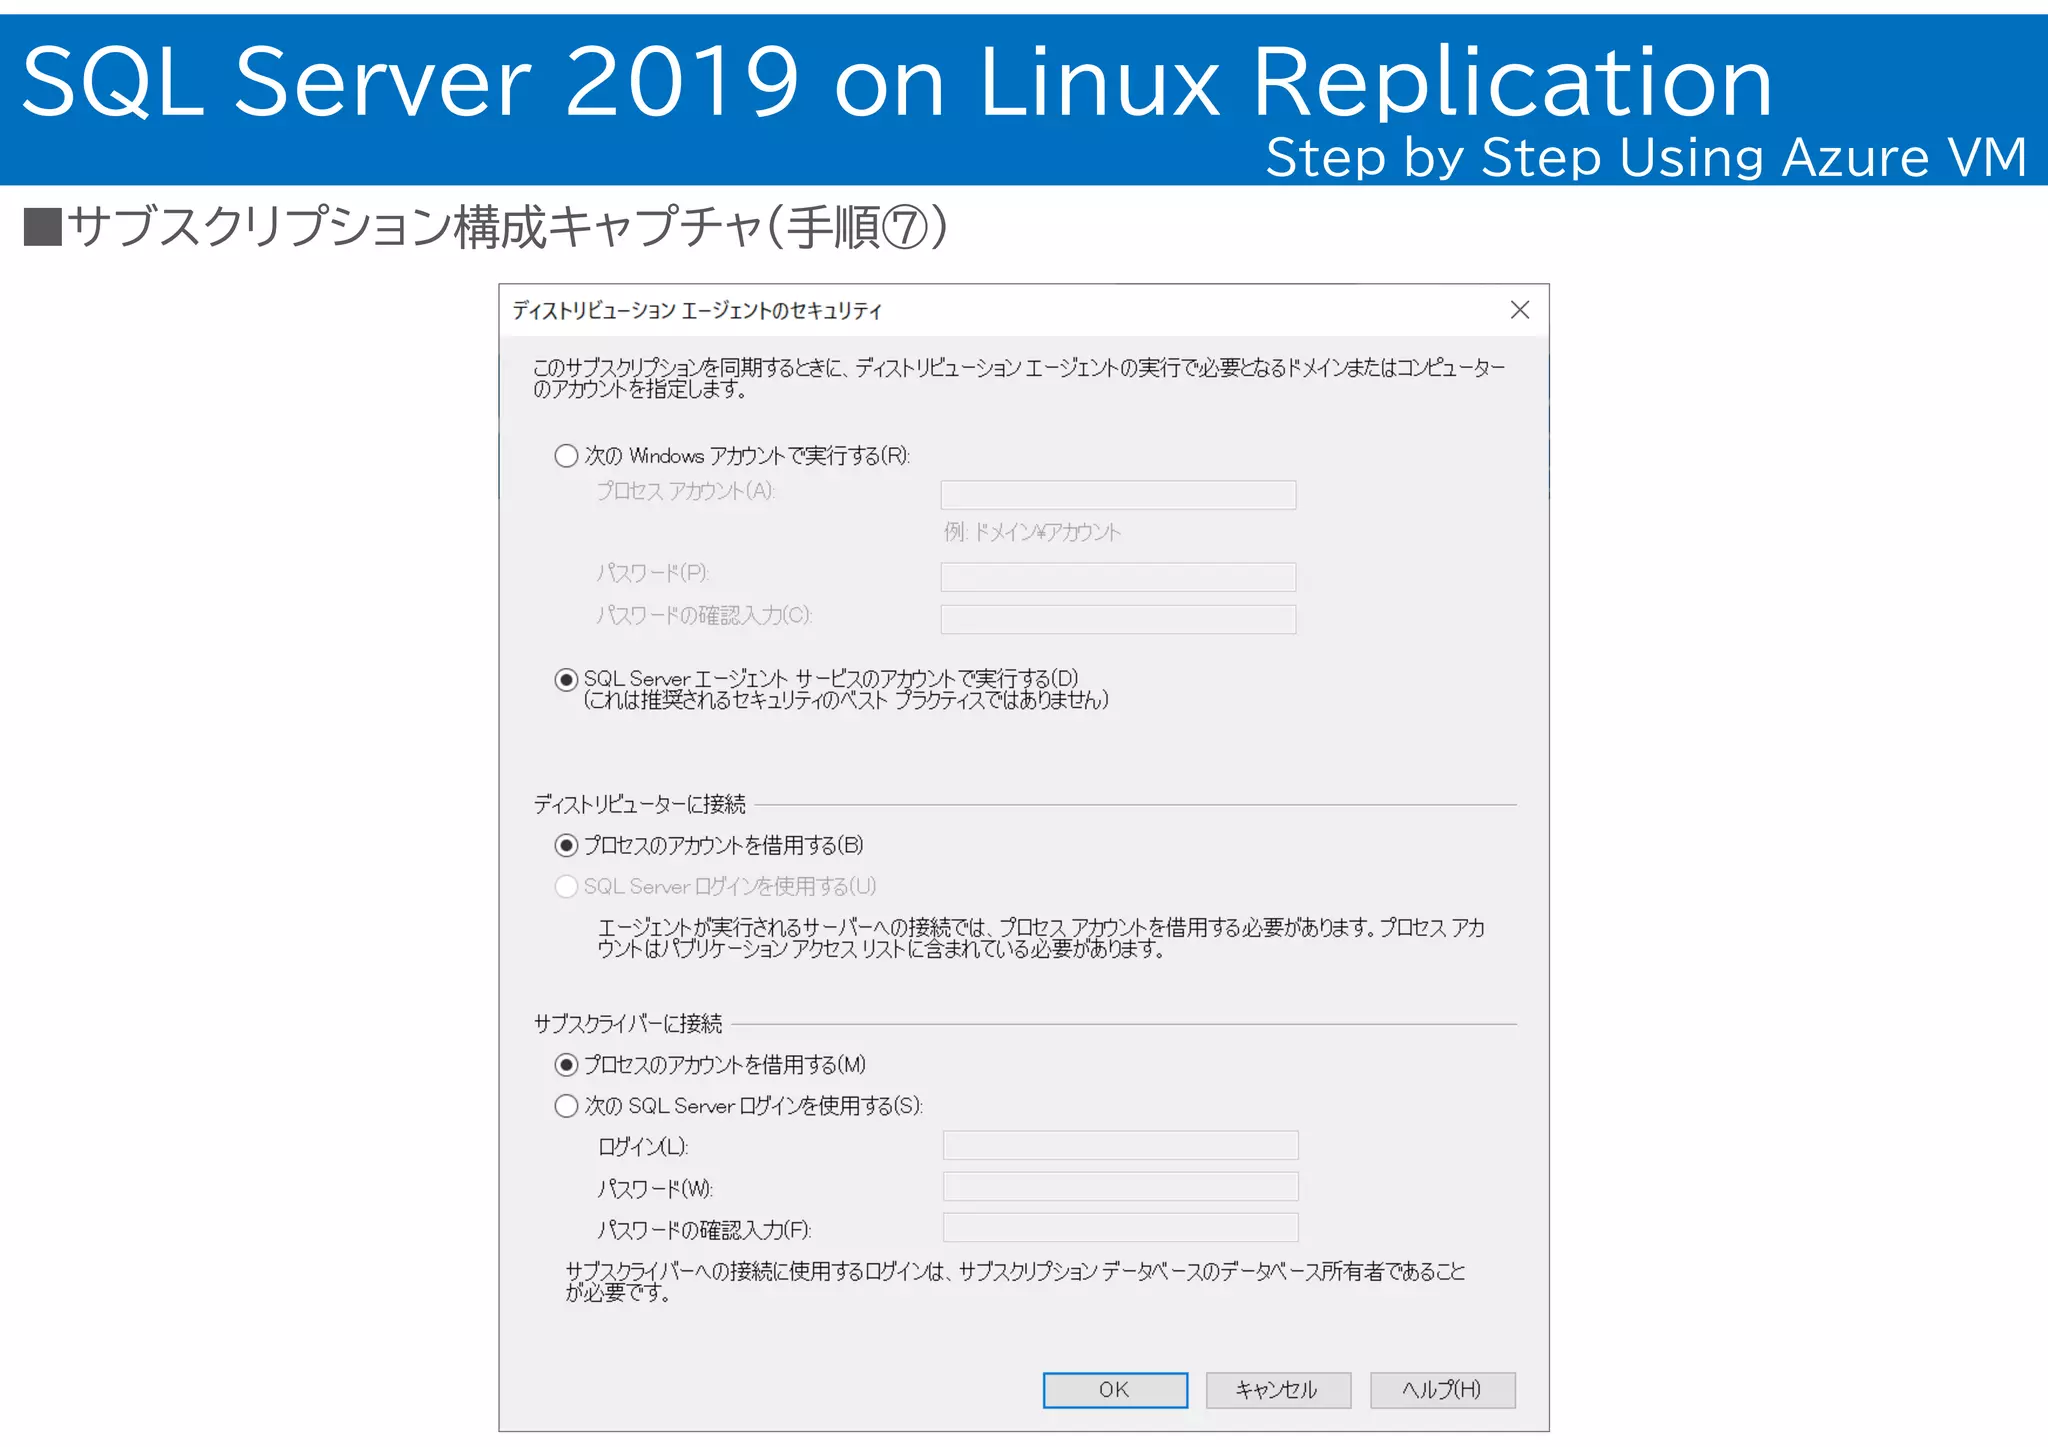
Task: Click the subscriber password (W) input field
Action: (1120, 1187)
